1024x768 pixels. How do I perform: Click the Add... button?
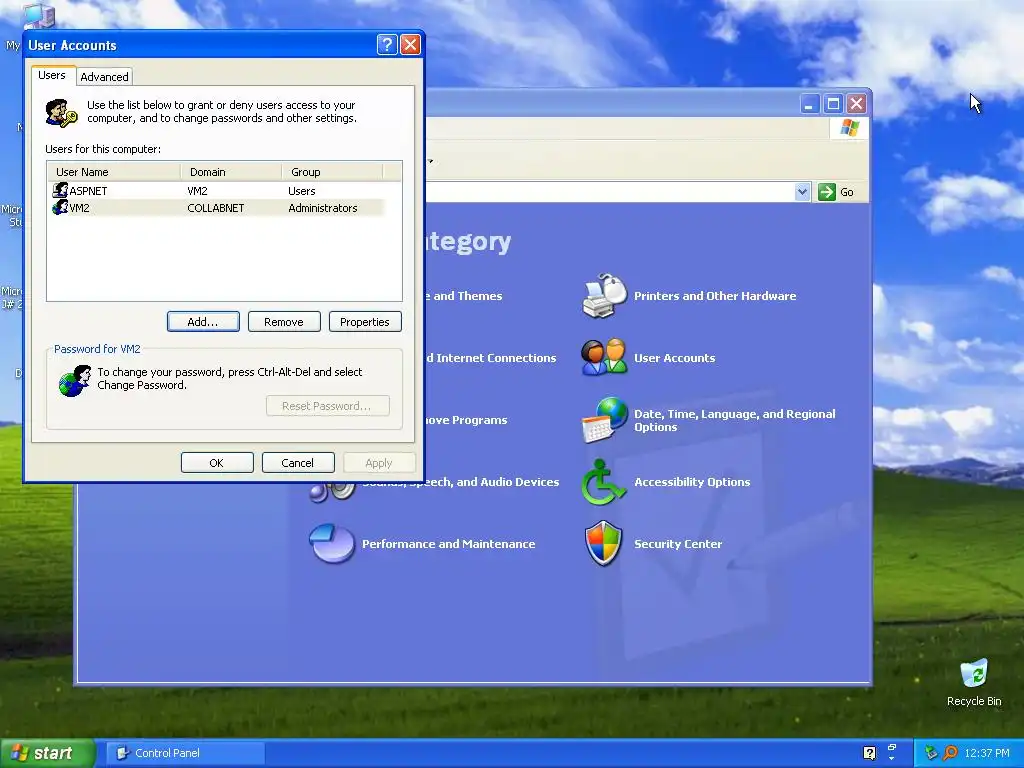[203, 322]
